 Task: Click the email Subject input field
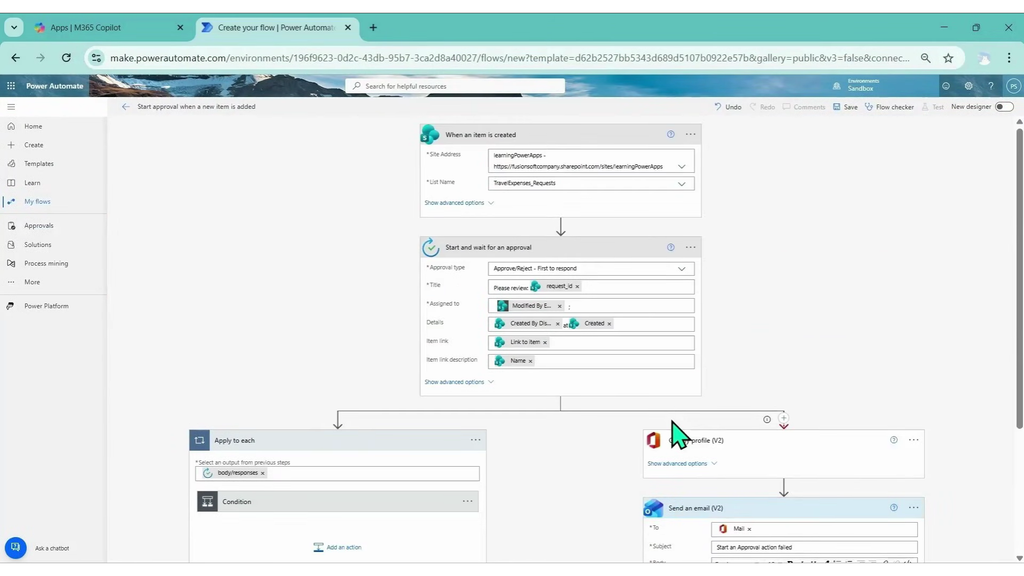[x=814, y=547]
